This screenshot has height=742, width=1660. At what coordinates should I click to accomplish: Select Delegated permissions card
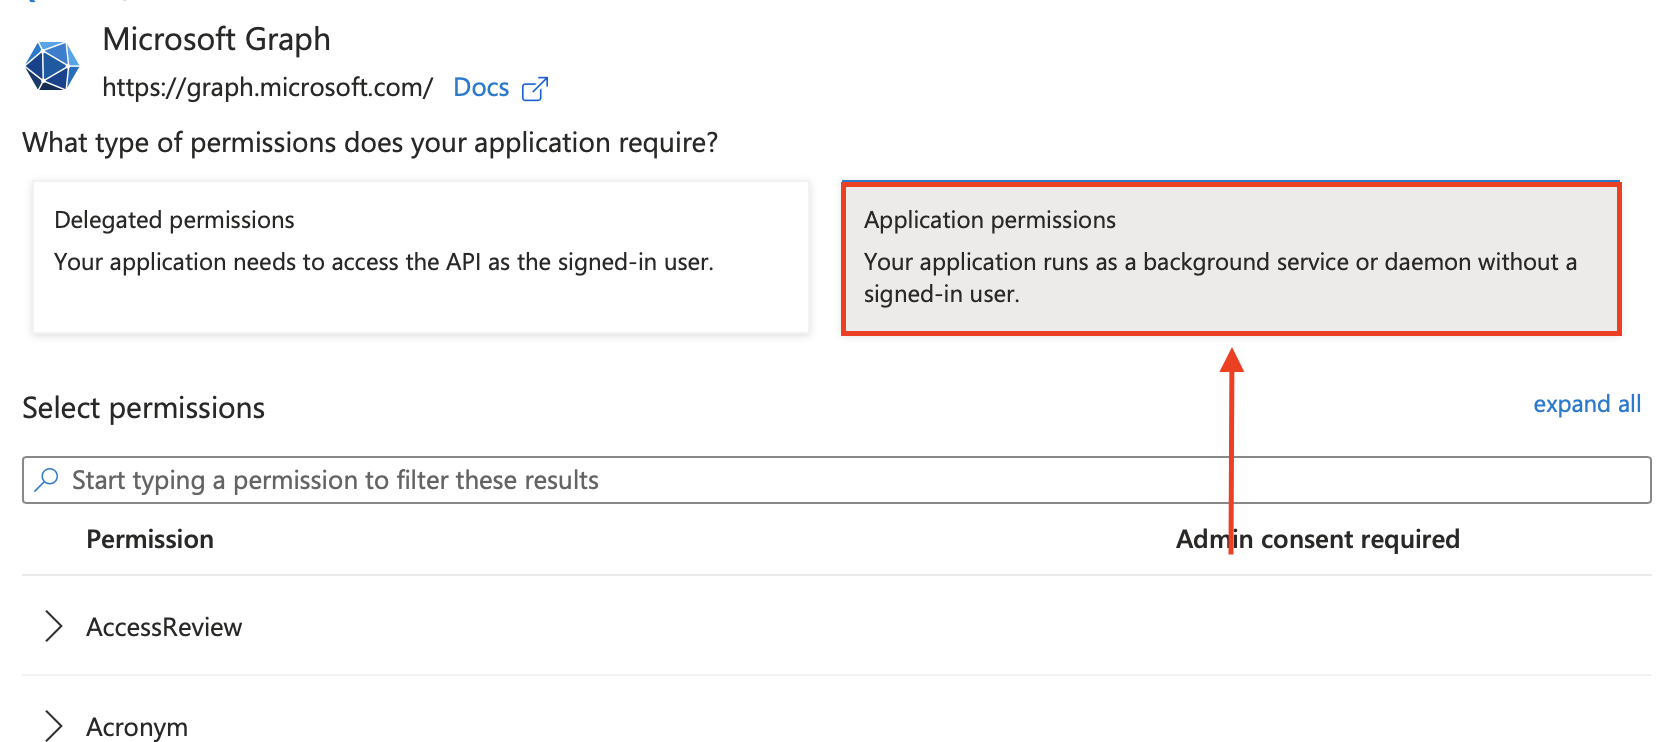421,257
